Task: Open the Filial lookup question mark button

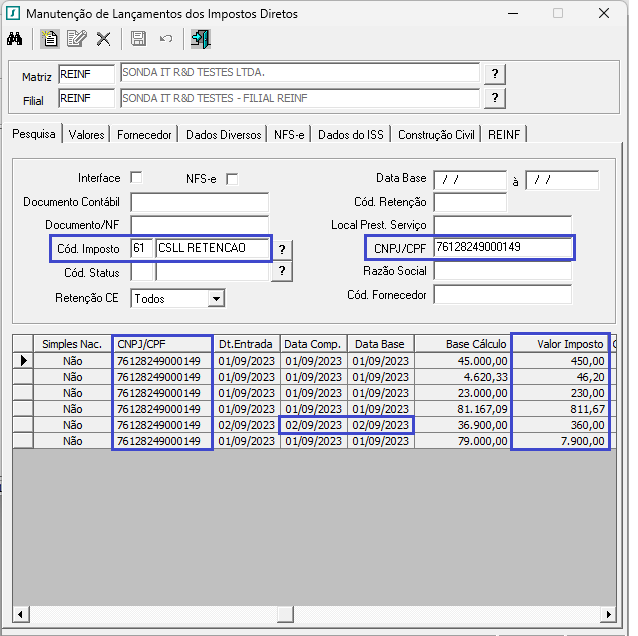Action: [x=495, y=98]
